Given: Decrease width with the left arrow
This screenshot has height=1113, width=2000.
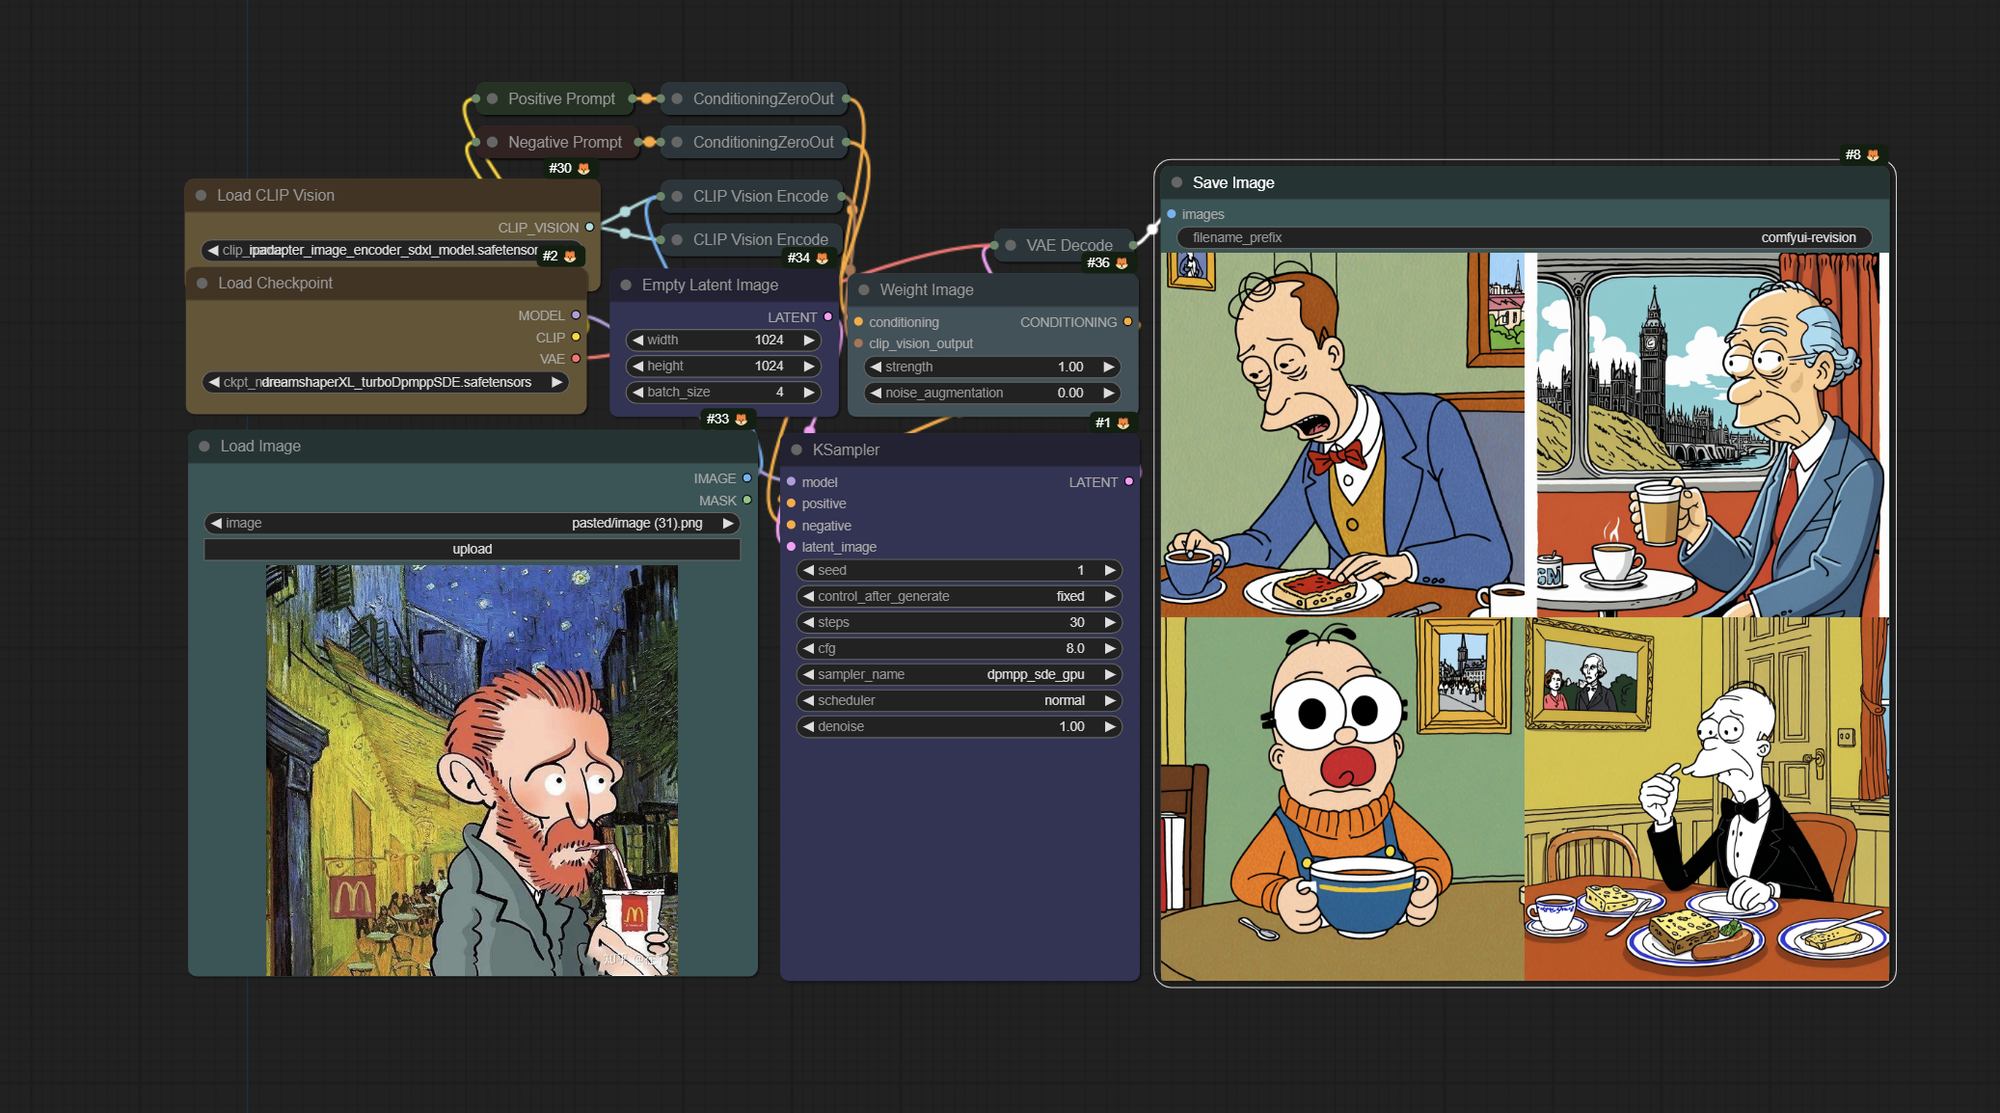Looking at the screenshot, I should pos(638,340).
